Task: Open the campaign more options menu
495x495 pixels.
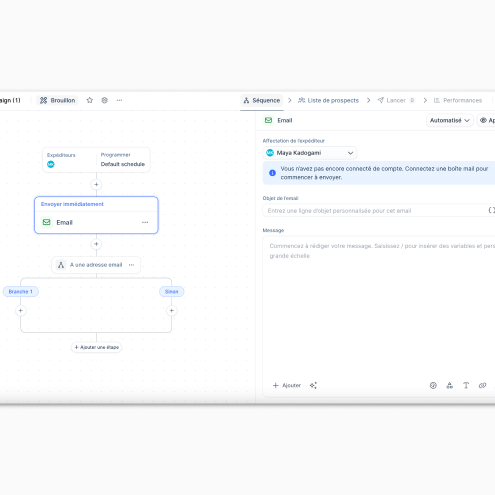Action: point(119,100)
